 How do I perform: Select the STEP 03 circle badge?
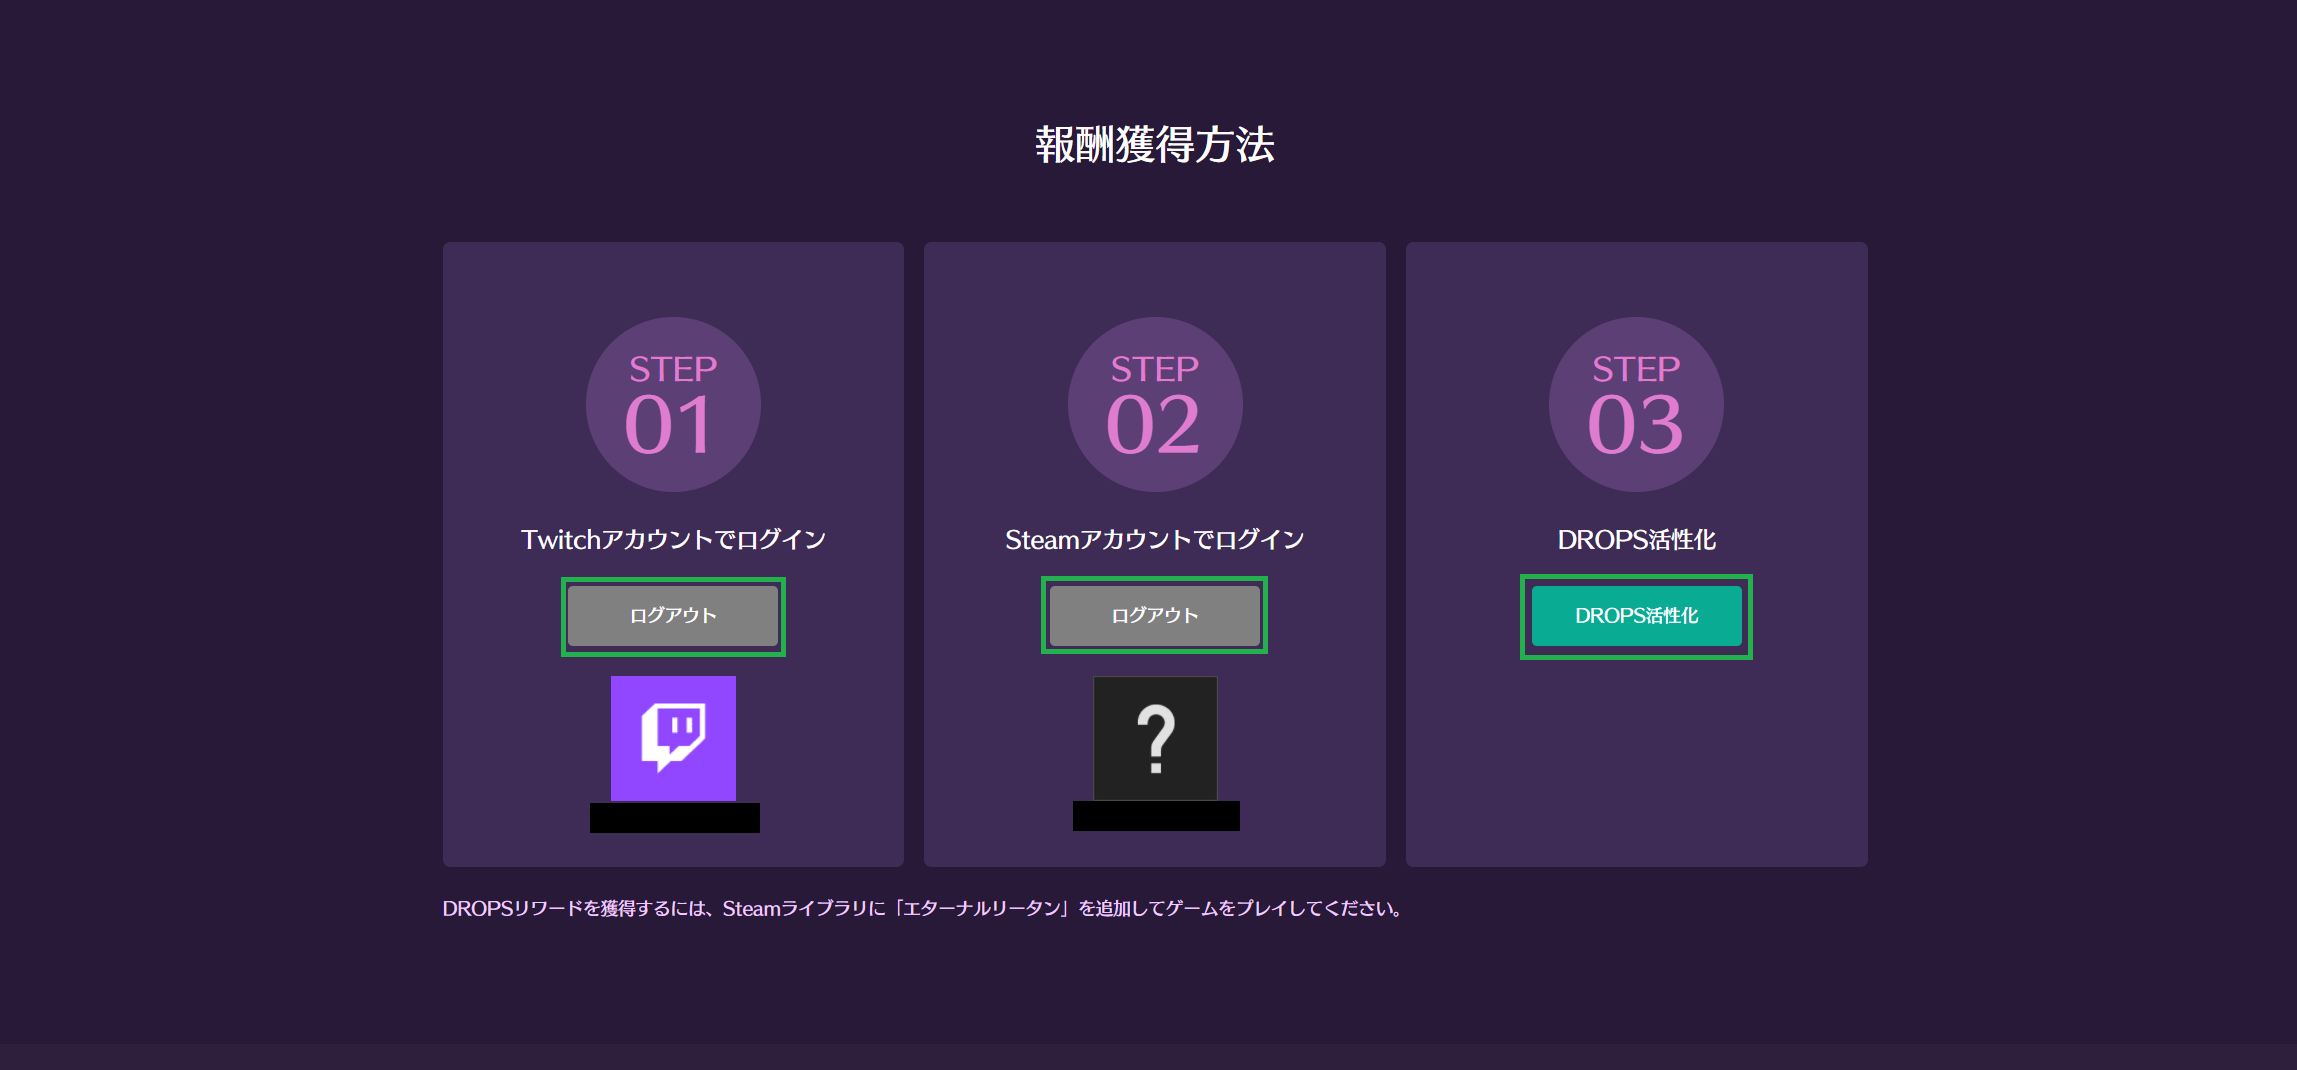click(x=1636, y=404)
